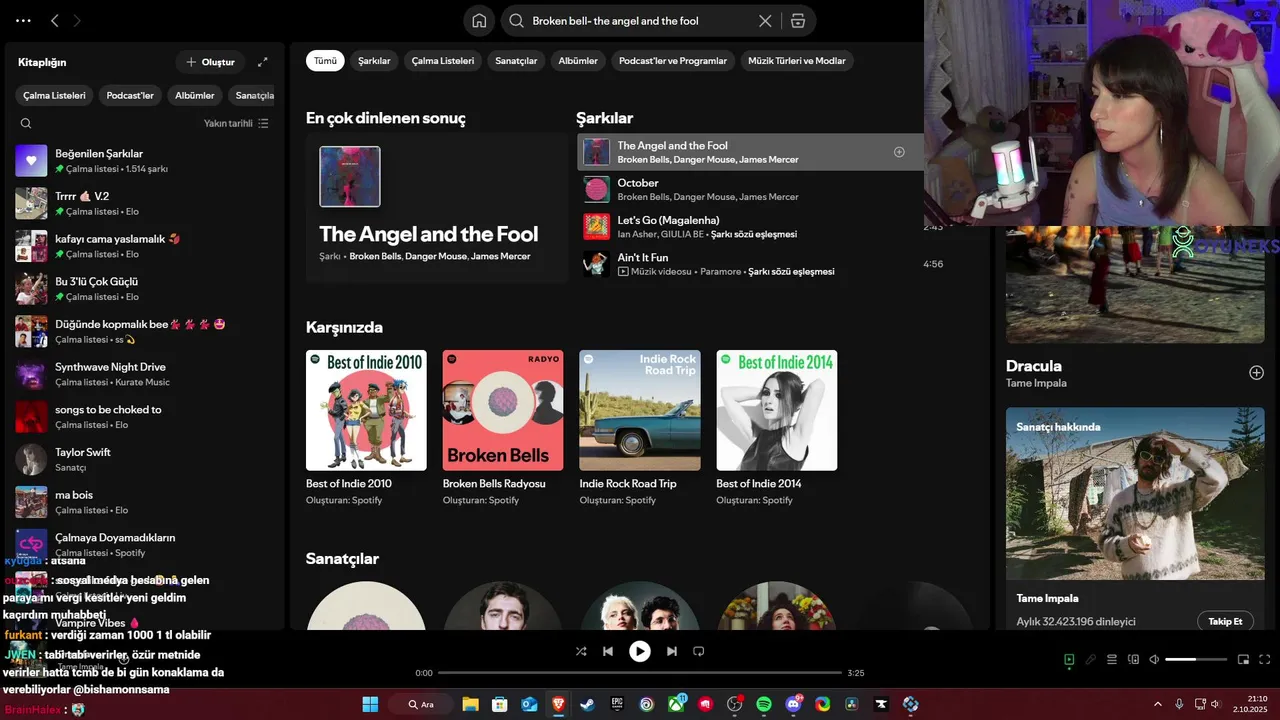
Task: Open the Best of Indie 2014 playlist
Action: [777, 427]
